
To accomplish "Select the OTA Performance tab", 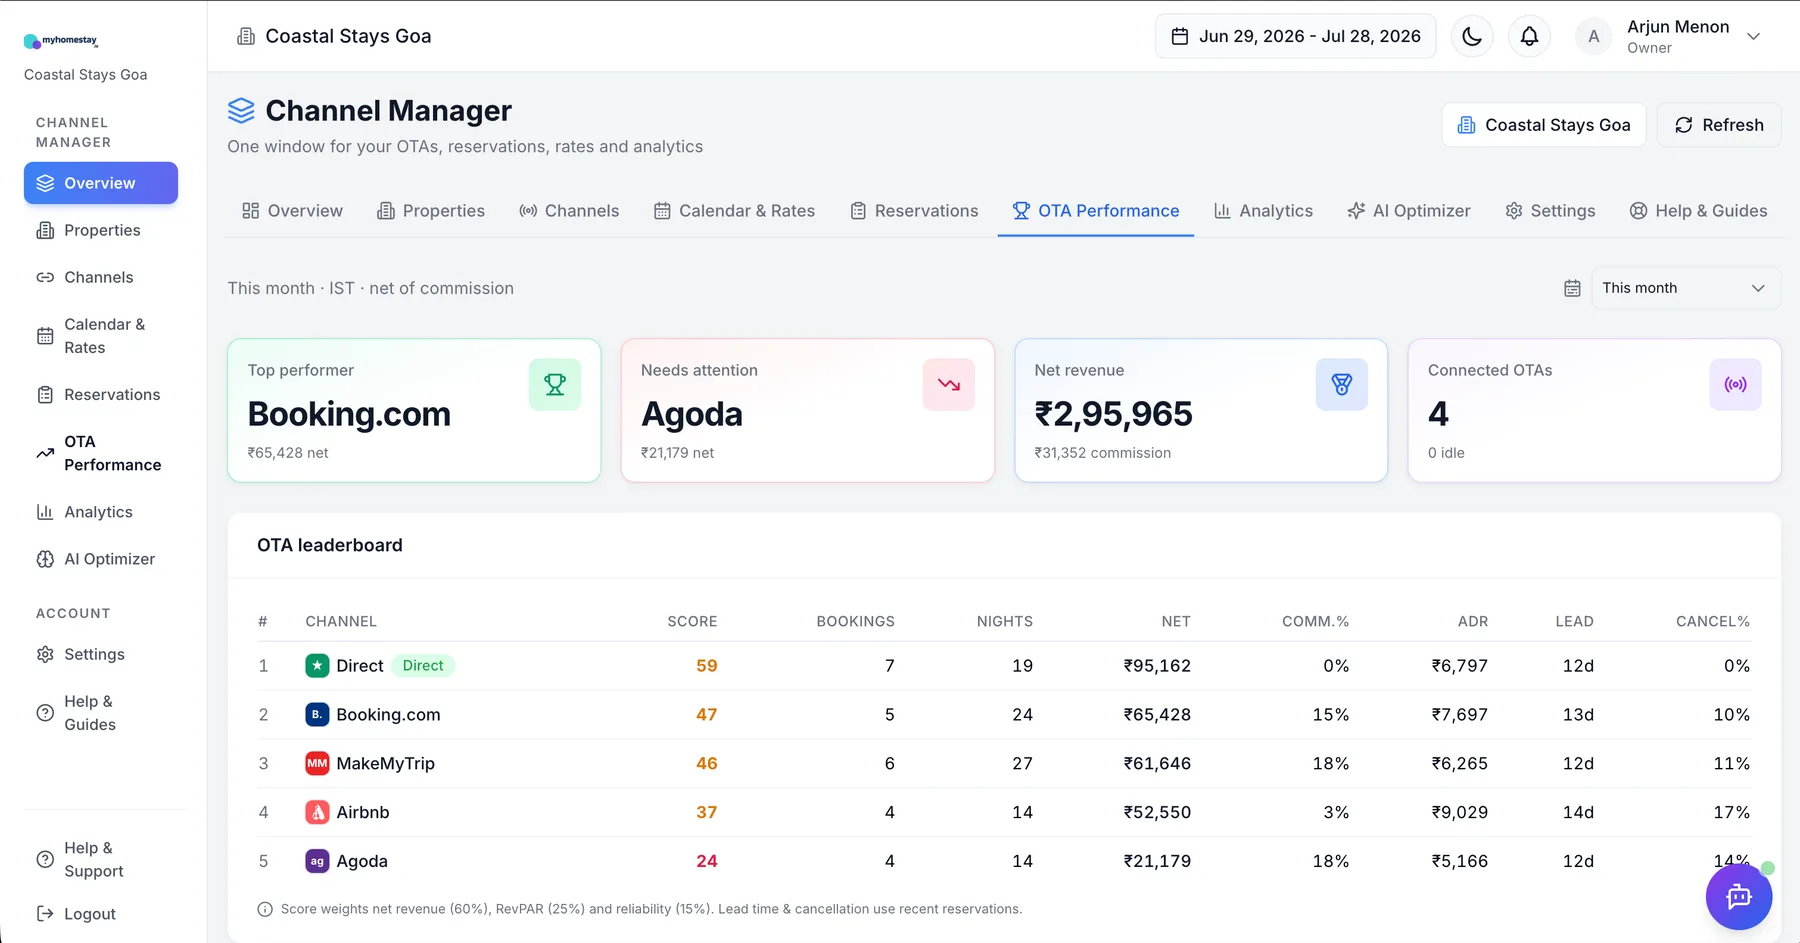I will pos(1096,211).
